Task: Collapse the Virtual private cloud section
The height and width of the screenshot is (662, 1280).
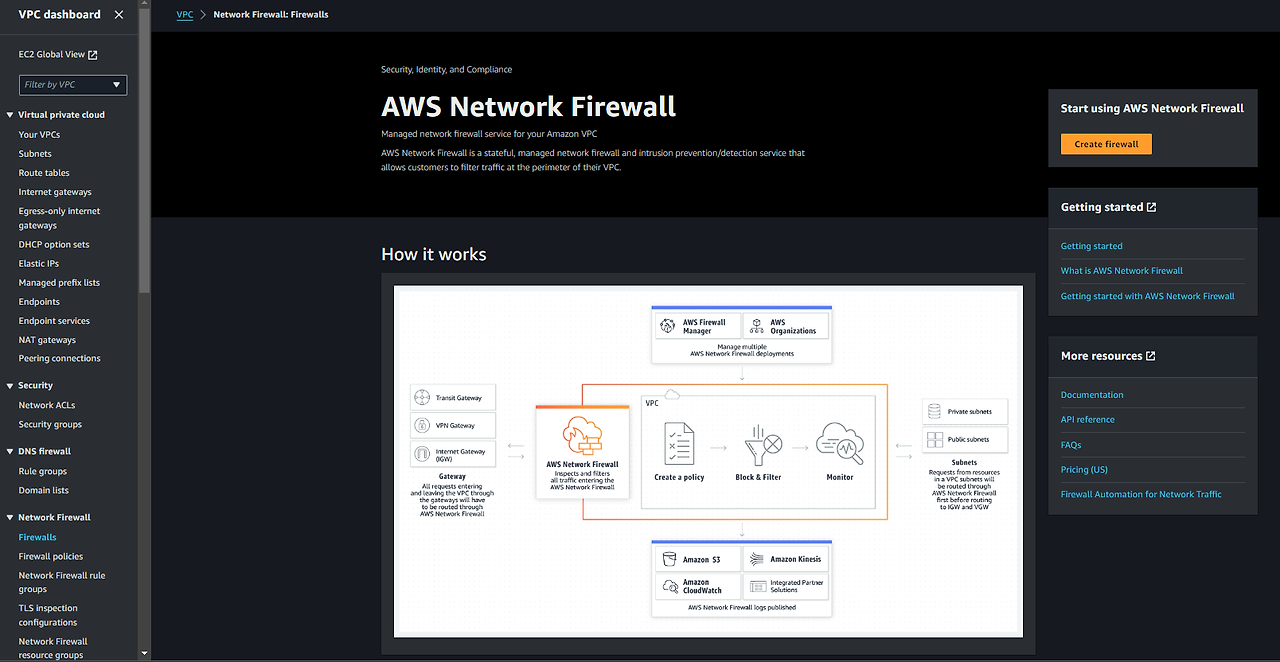Action: coord(9,115)
